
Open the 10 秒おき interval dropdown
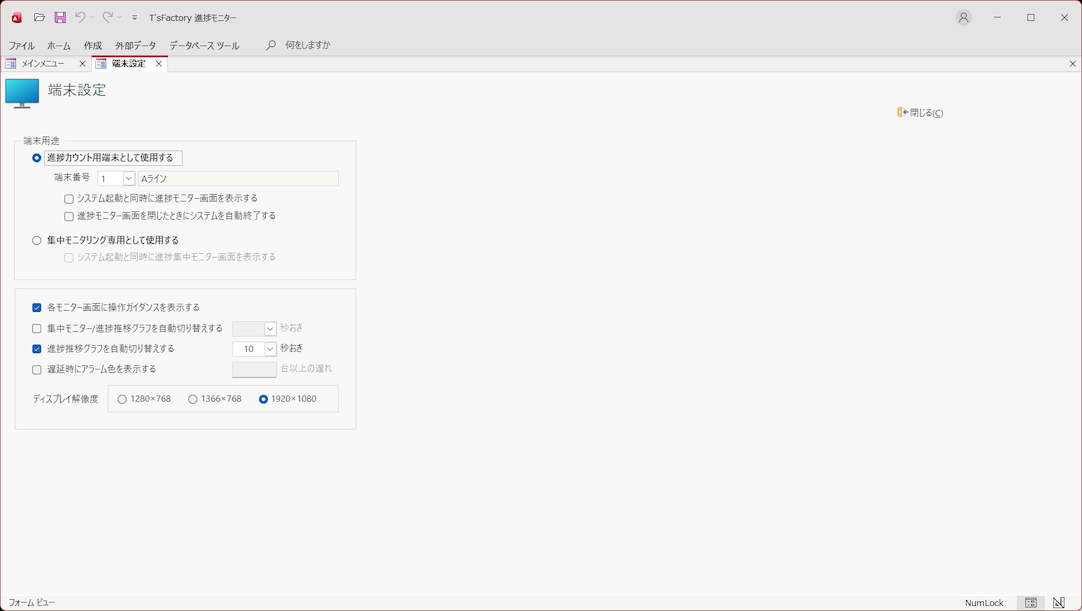[x=270, y=349]
